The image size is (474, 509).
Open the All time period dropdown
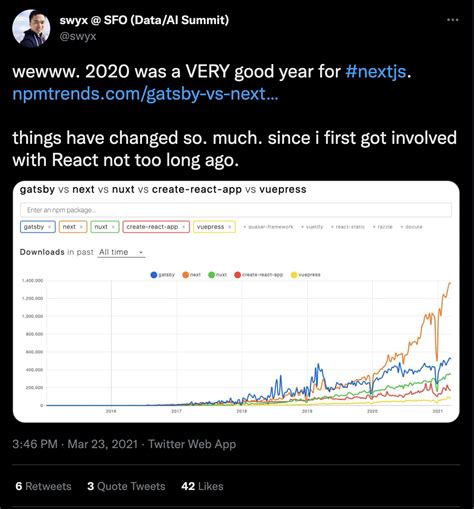[121, 252]
